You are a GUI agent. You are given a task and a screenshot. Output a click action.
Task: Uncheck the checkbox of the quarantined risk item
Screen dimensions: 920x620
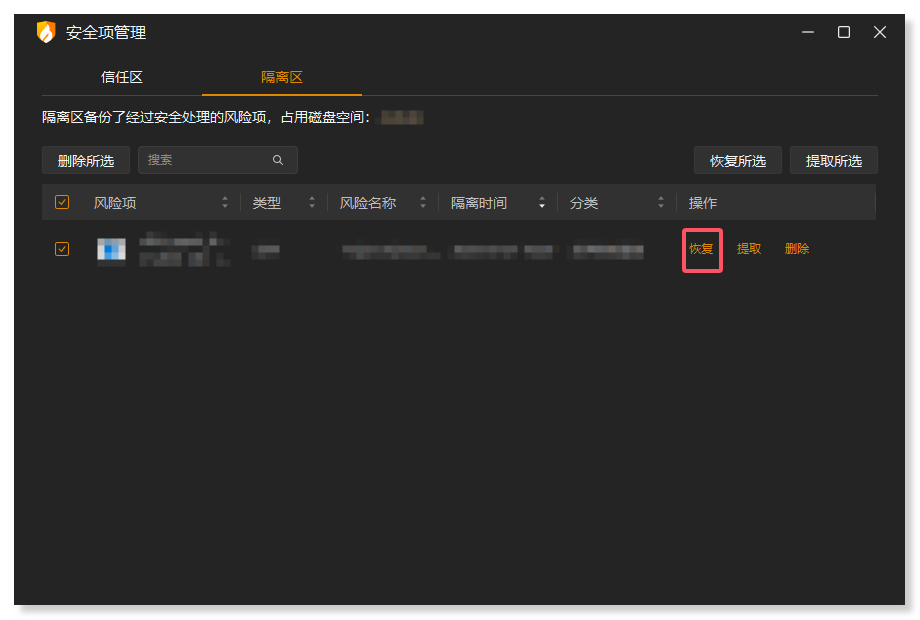tap(62, 249)
